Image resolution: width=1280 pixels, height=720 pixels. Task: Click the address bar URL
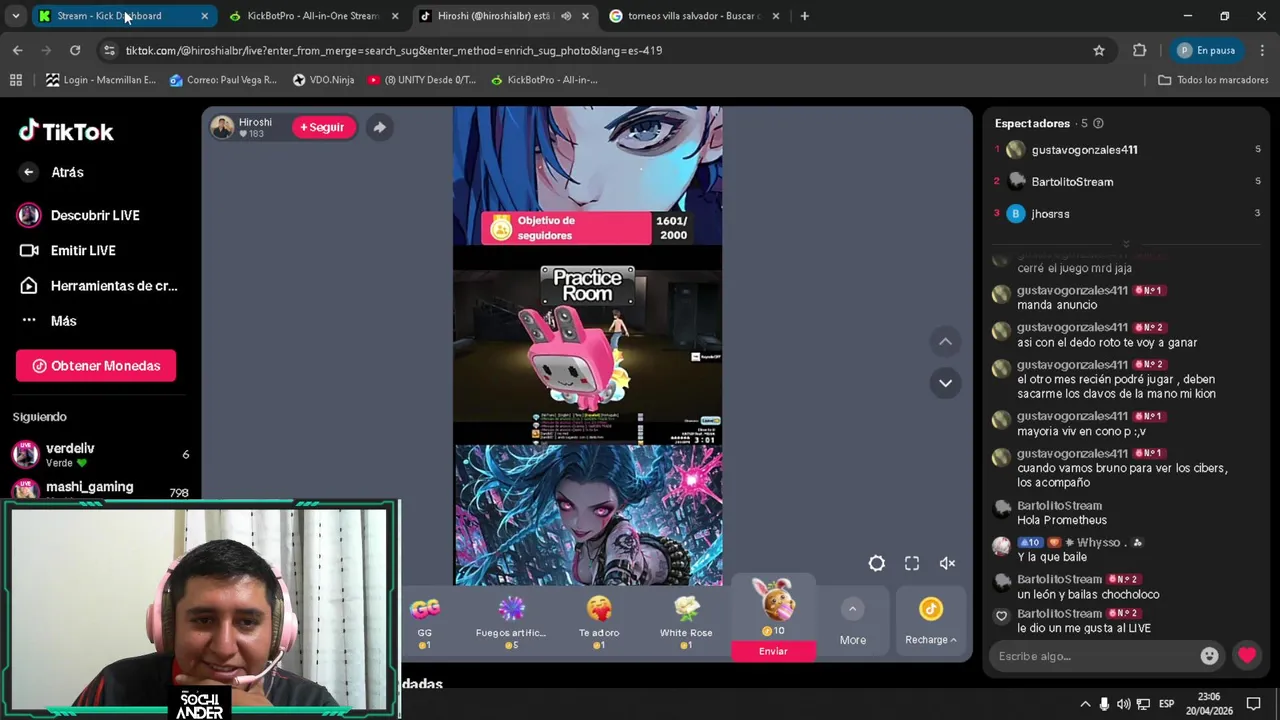click(x=394, y=50)
